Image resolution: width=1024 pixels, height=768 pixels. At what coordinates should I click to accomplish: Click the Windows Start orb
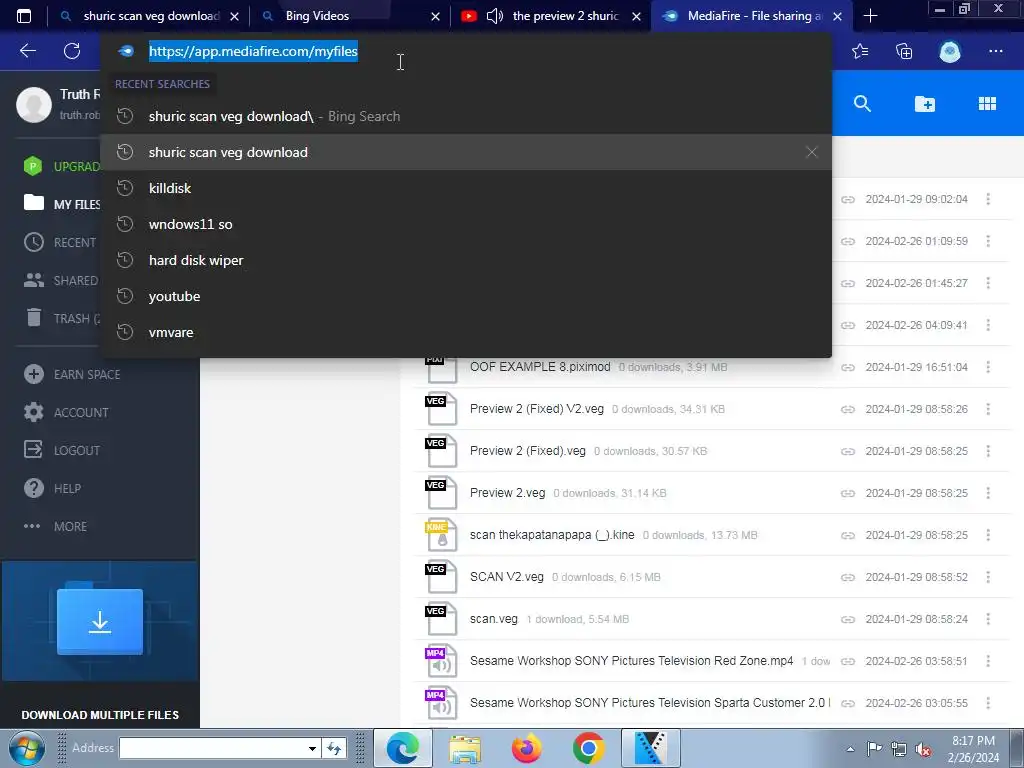coord(26,748)
